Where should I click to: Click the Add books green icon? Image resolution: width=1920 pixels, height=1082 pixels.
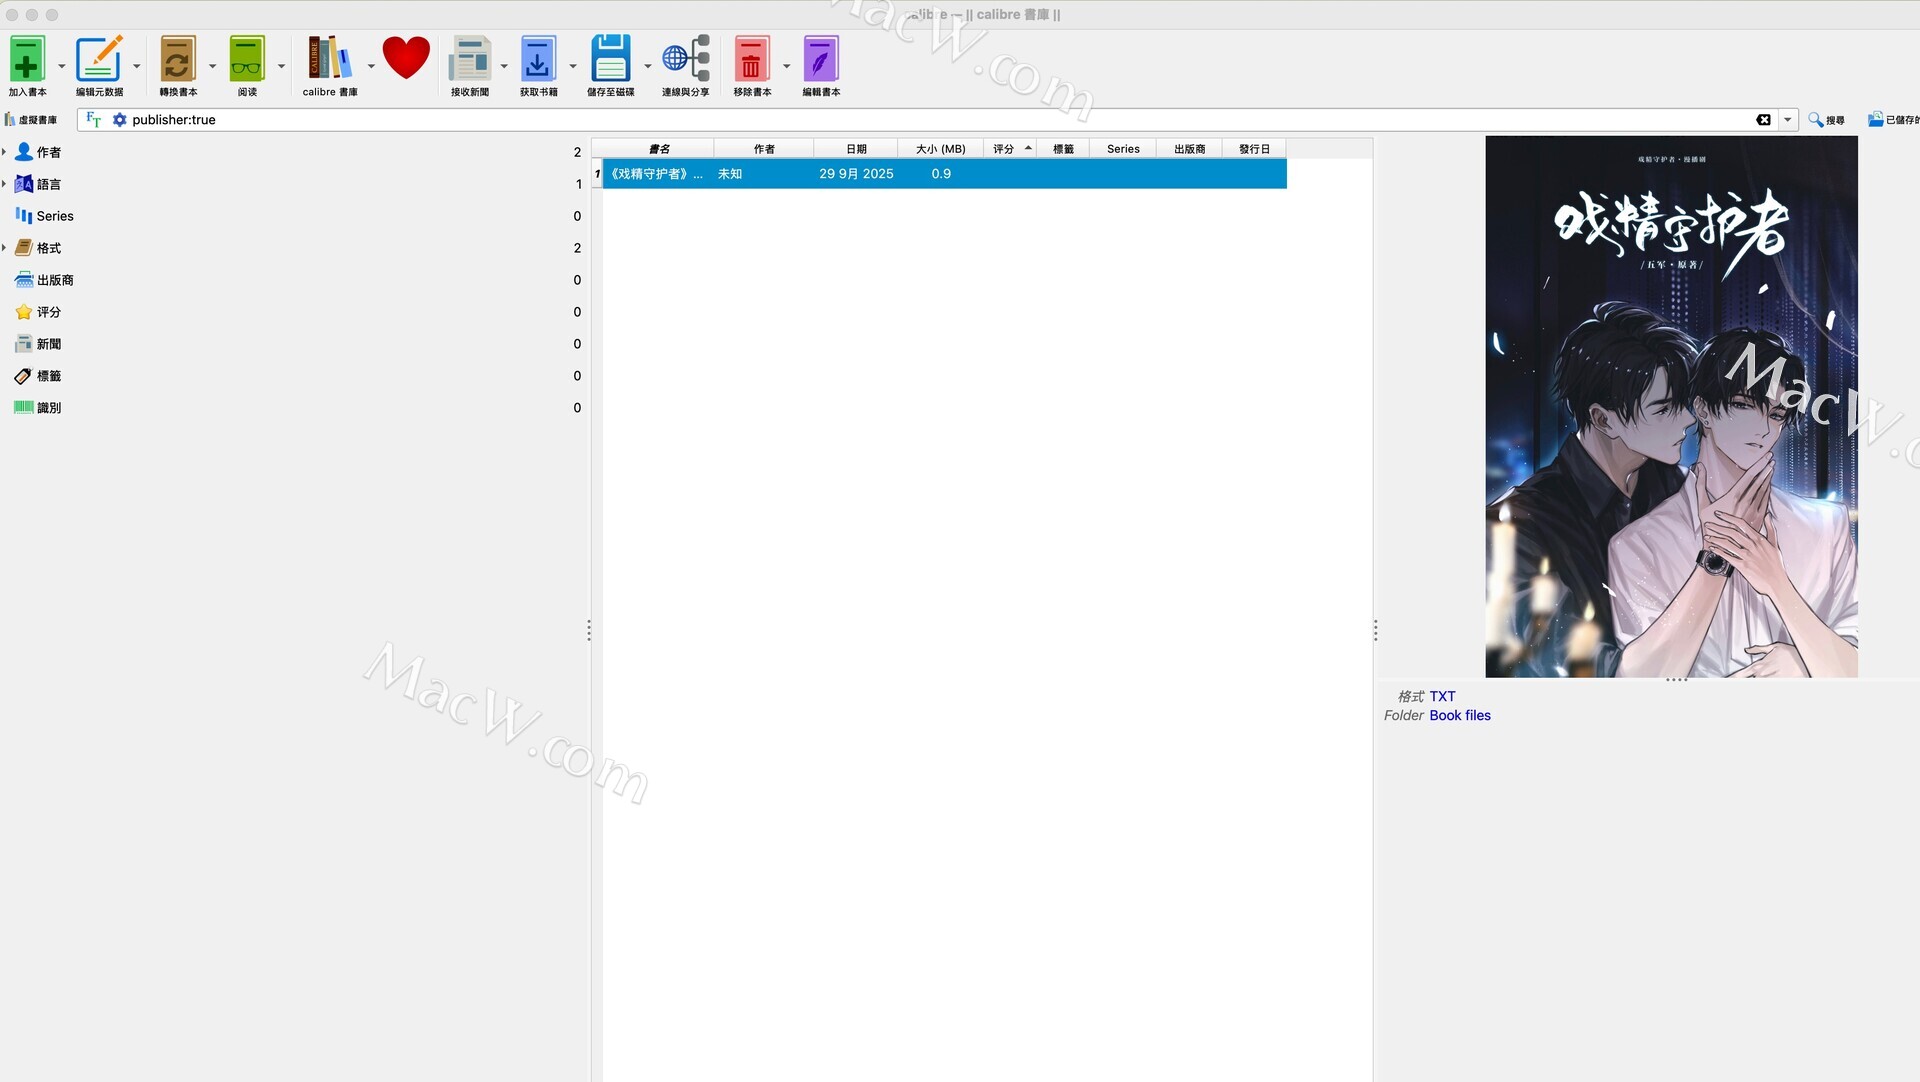coord(27,60)
